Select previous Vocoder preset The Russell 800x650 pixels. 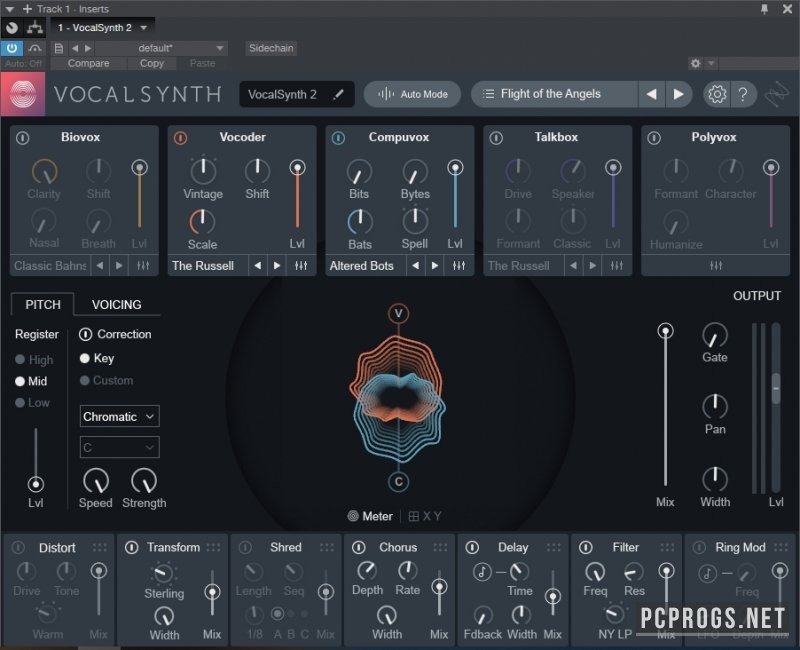(x=258, y=266)
